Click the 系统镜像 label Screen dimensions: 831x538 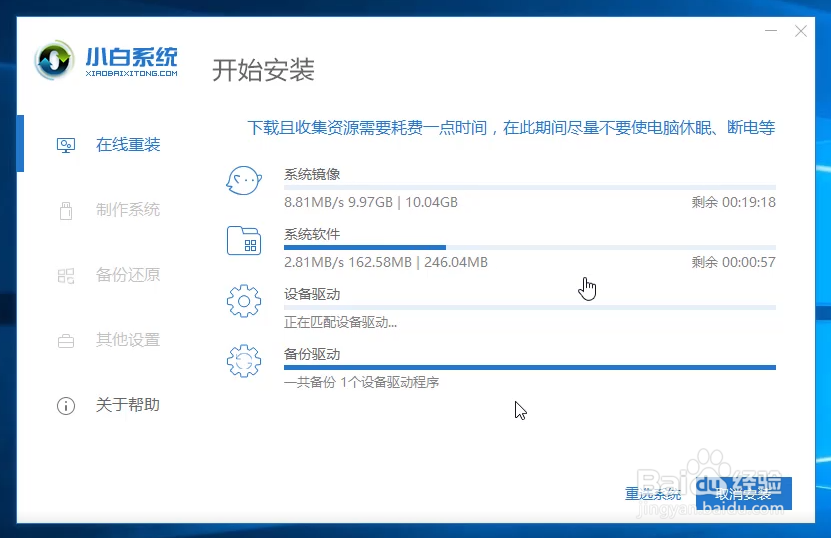click(x=312, y=174)
